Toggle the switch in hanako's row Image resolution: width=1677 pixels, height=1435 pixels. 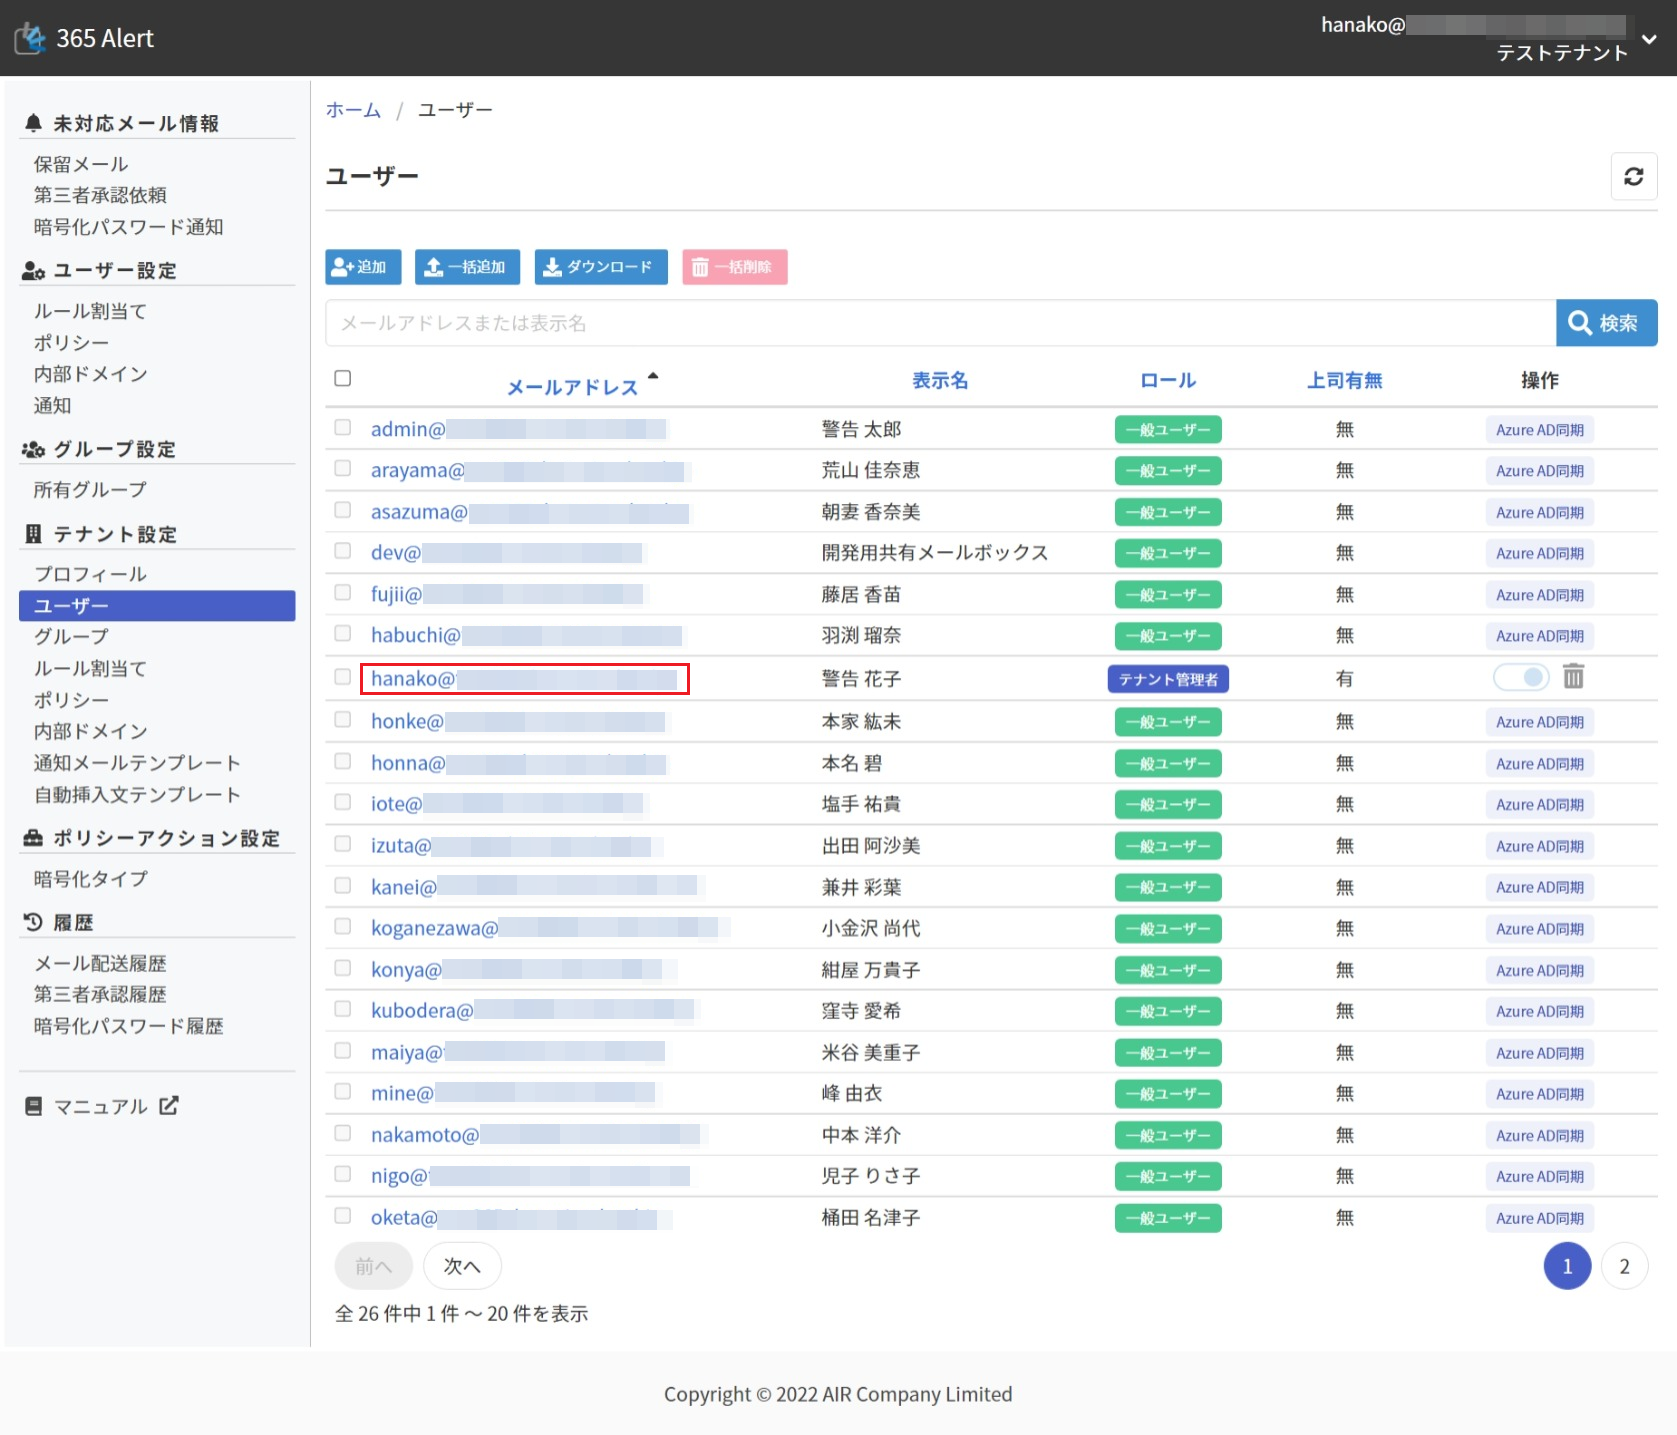point(1520,678)
